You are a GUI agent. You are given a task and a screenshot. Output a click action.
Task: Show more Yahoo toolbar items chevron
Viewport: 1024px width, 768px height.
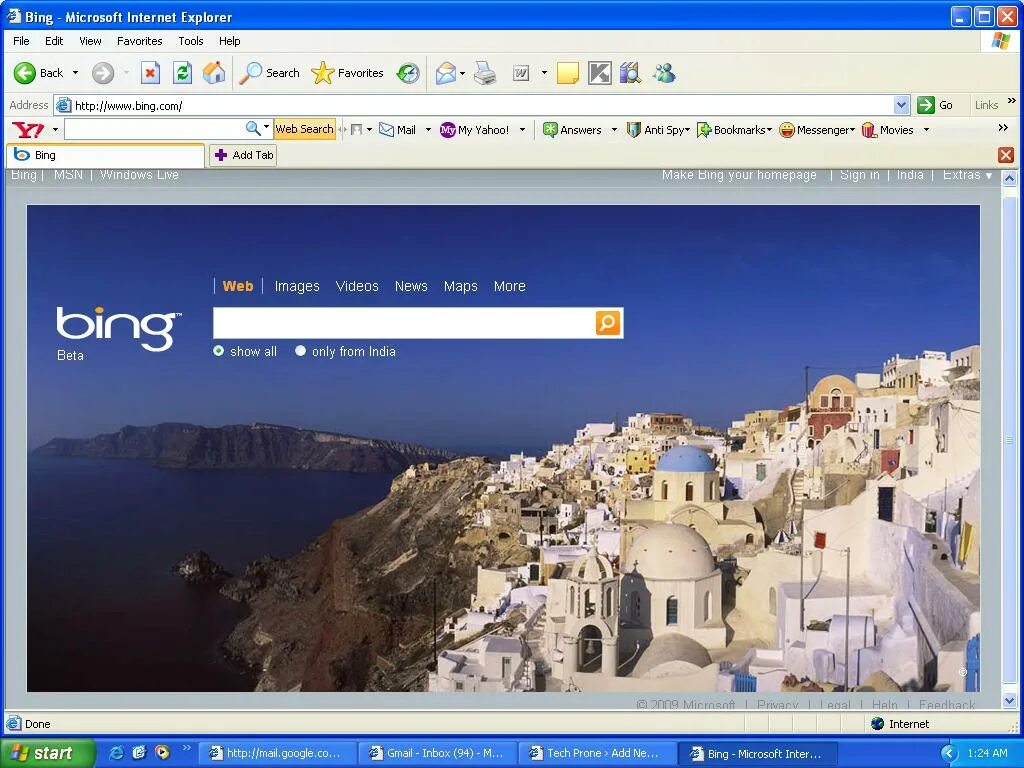click(1003, 128)
